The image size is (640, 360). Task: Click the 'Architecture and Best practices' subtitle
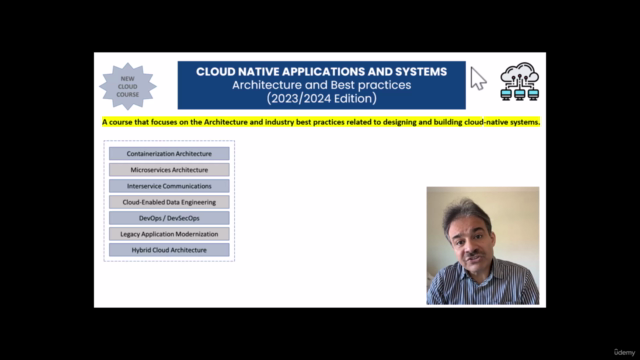322,85
